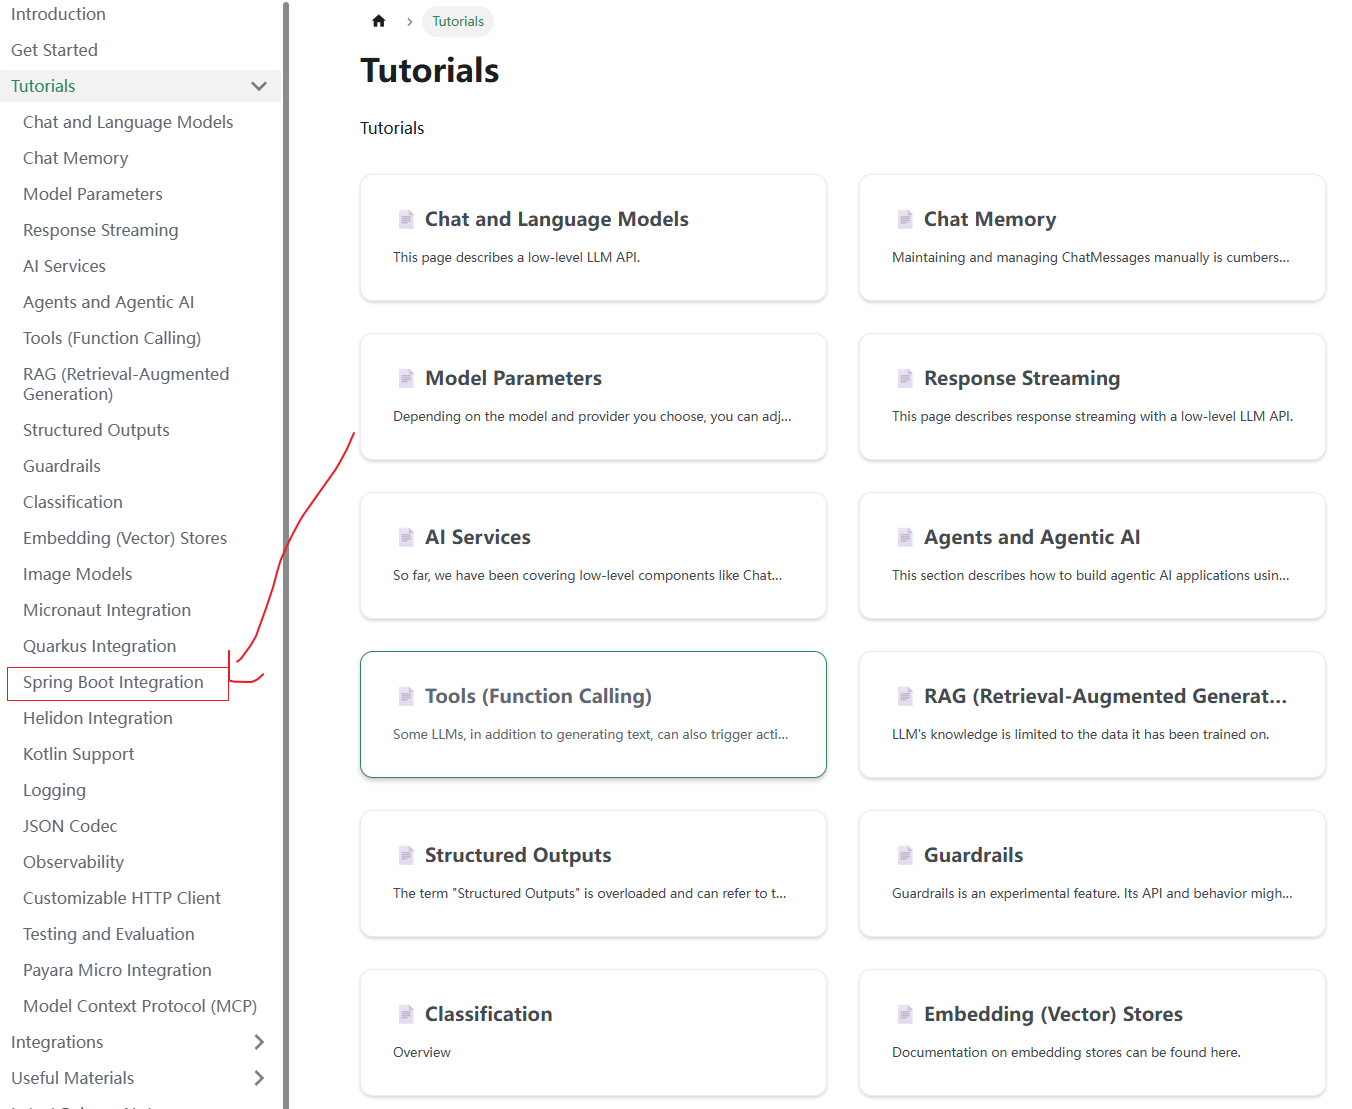The height and width of the screenshot is (1109, 1352).
Task: Open Structured Outputs sidebar link
Action: point(96,430)
